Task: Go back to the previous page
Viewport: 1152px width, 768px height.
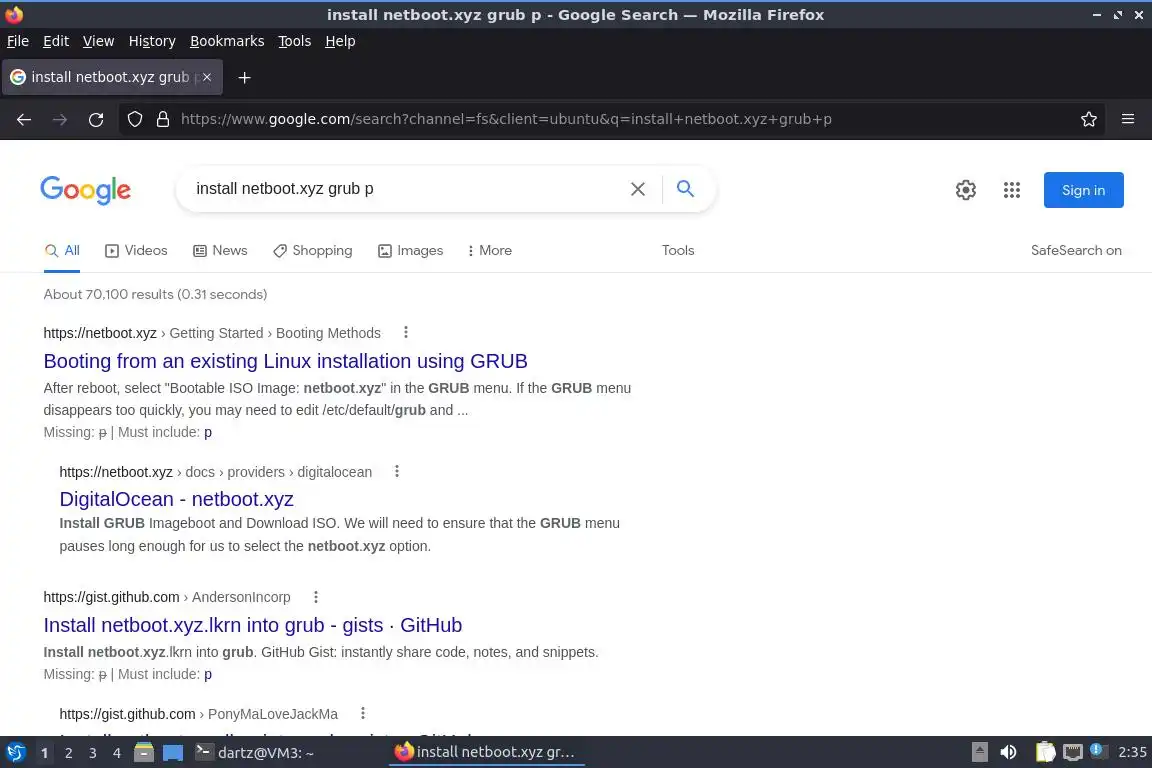Action: pyautogui.click(x=24, y=119)
